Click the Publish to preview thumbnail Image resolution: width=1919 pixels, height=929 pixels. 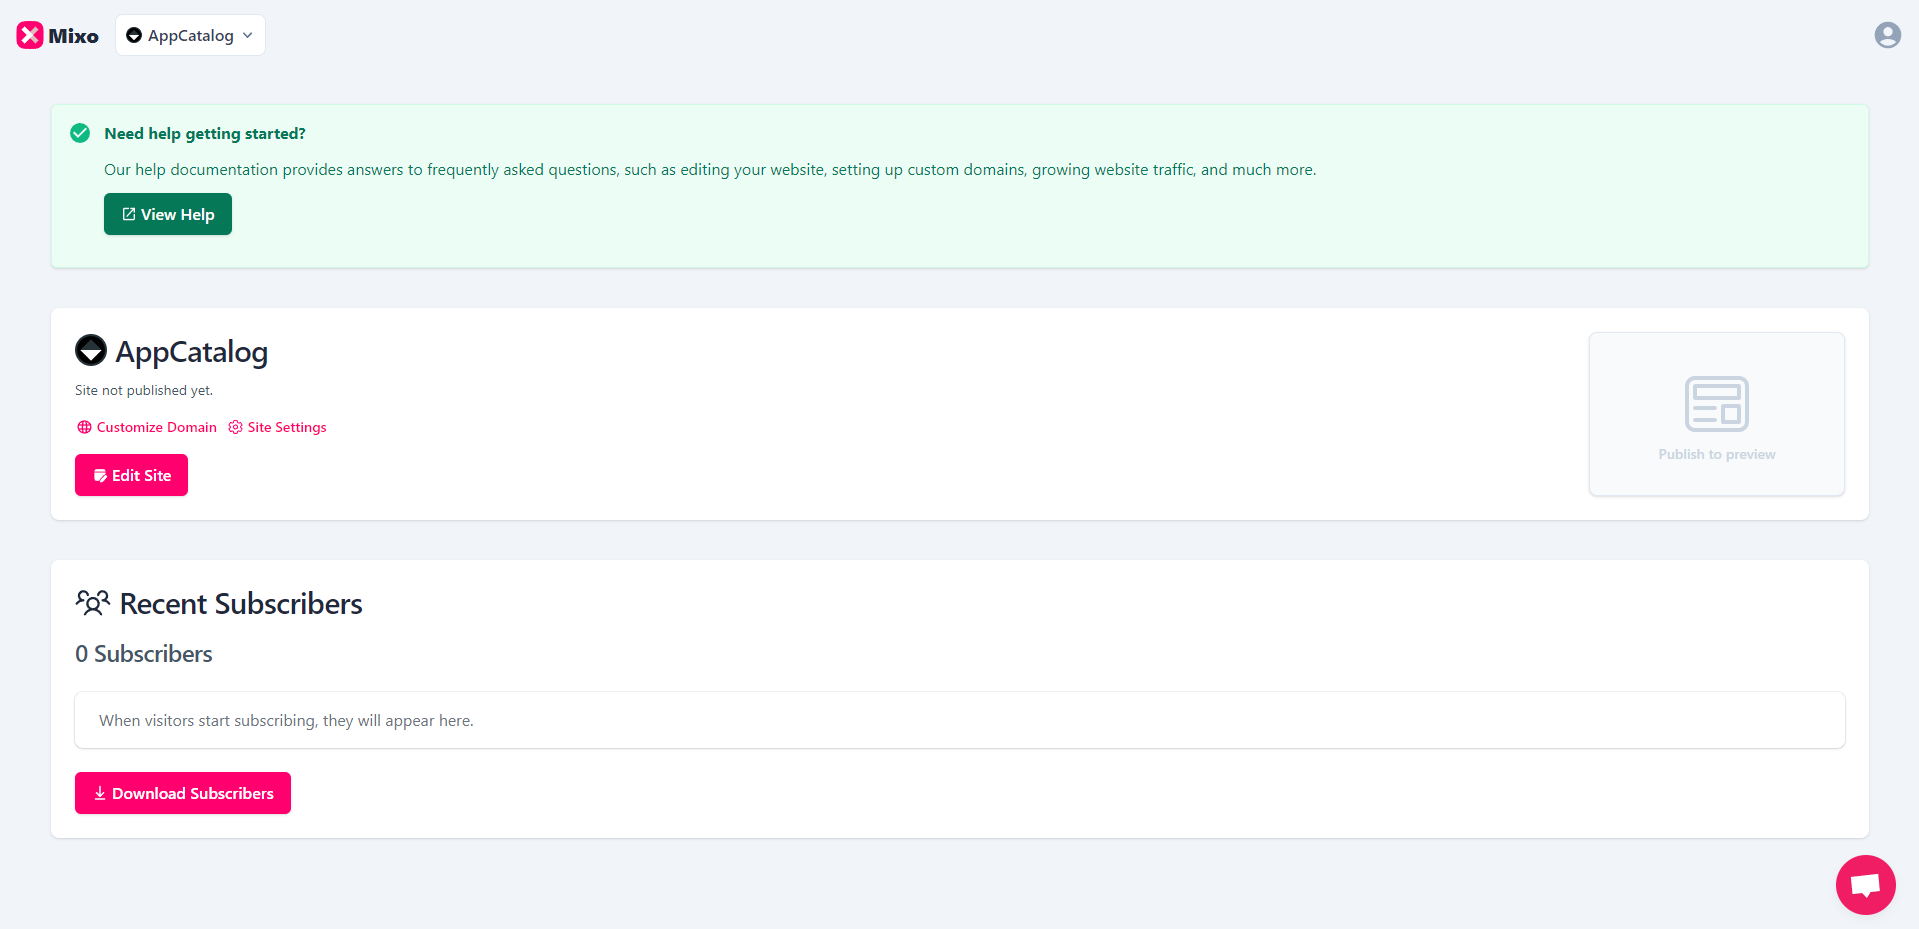[1716, 414]
